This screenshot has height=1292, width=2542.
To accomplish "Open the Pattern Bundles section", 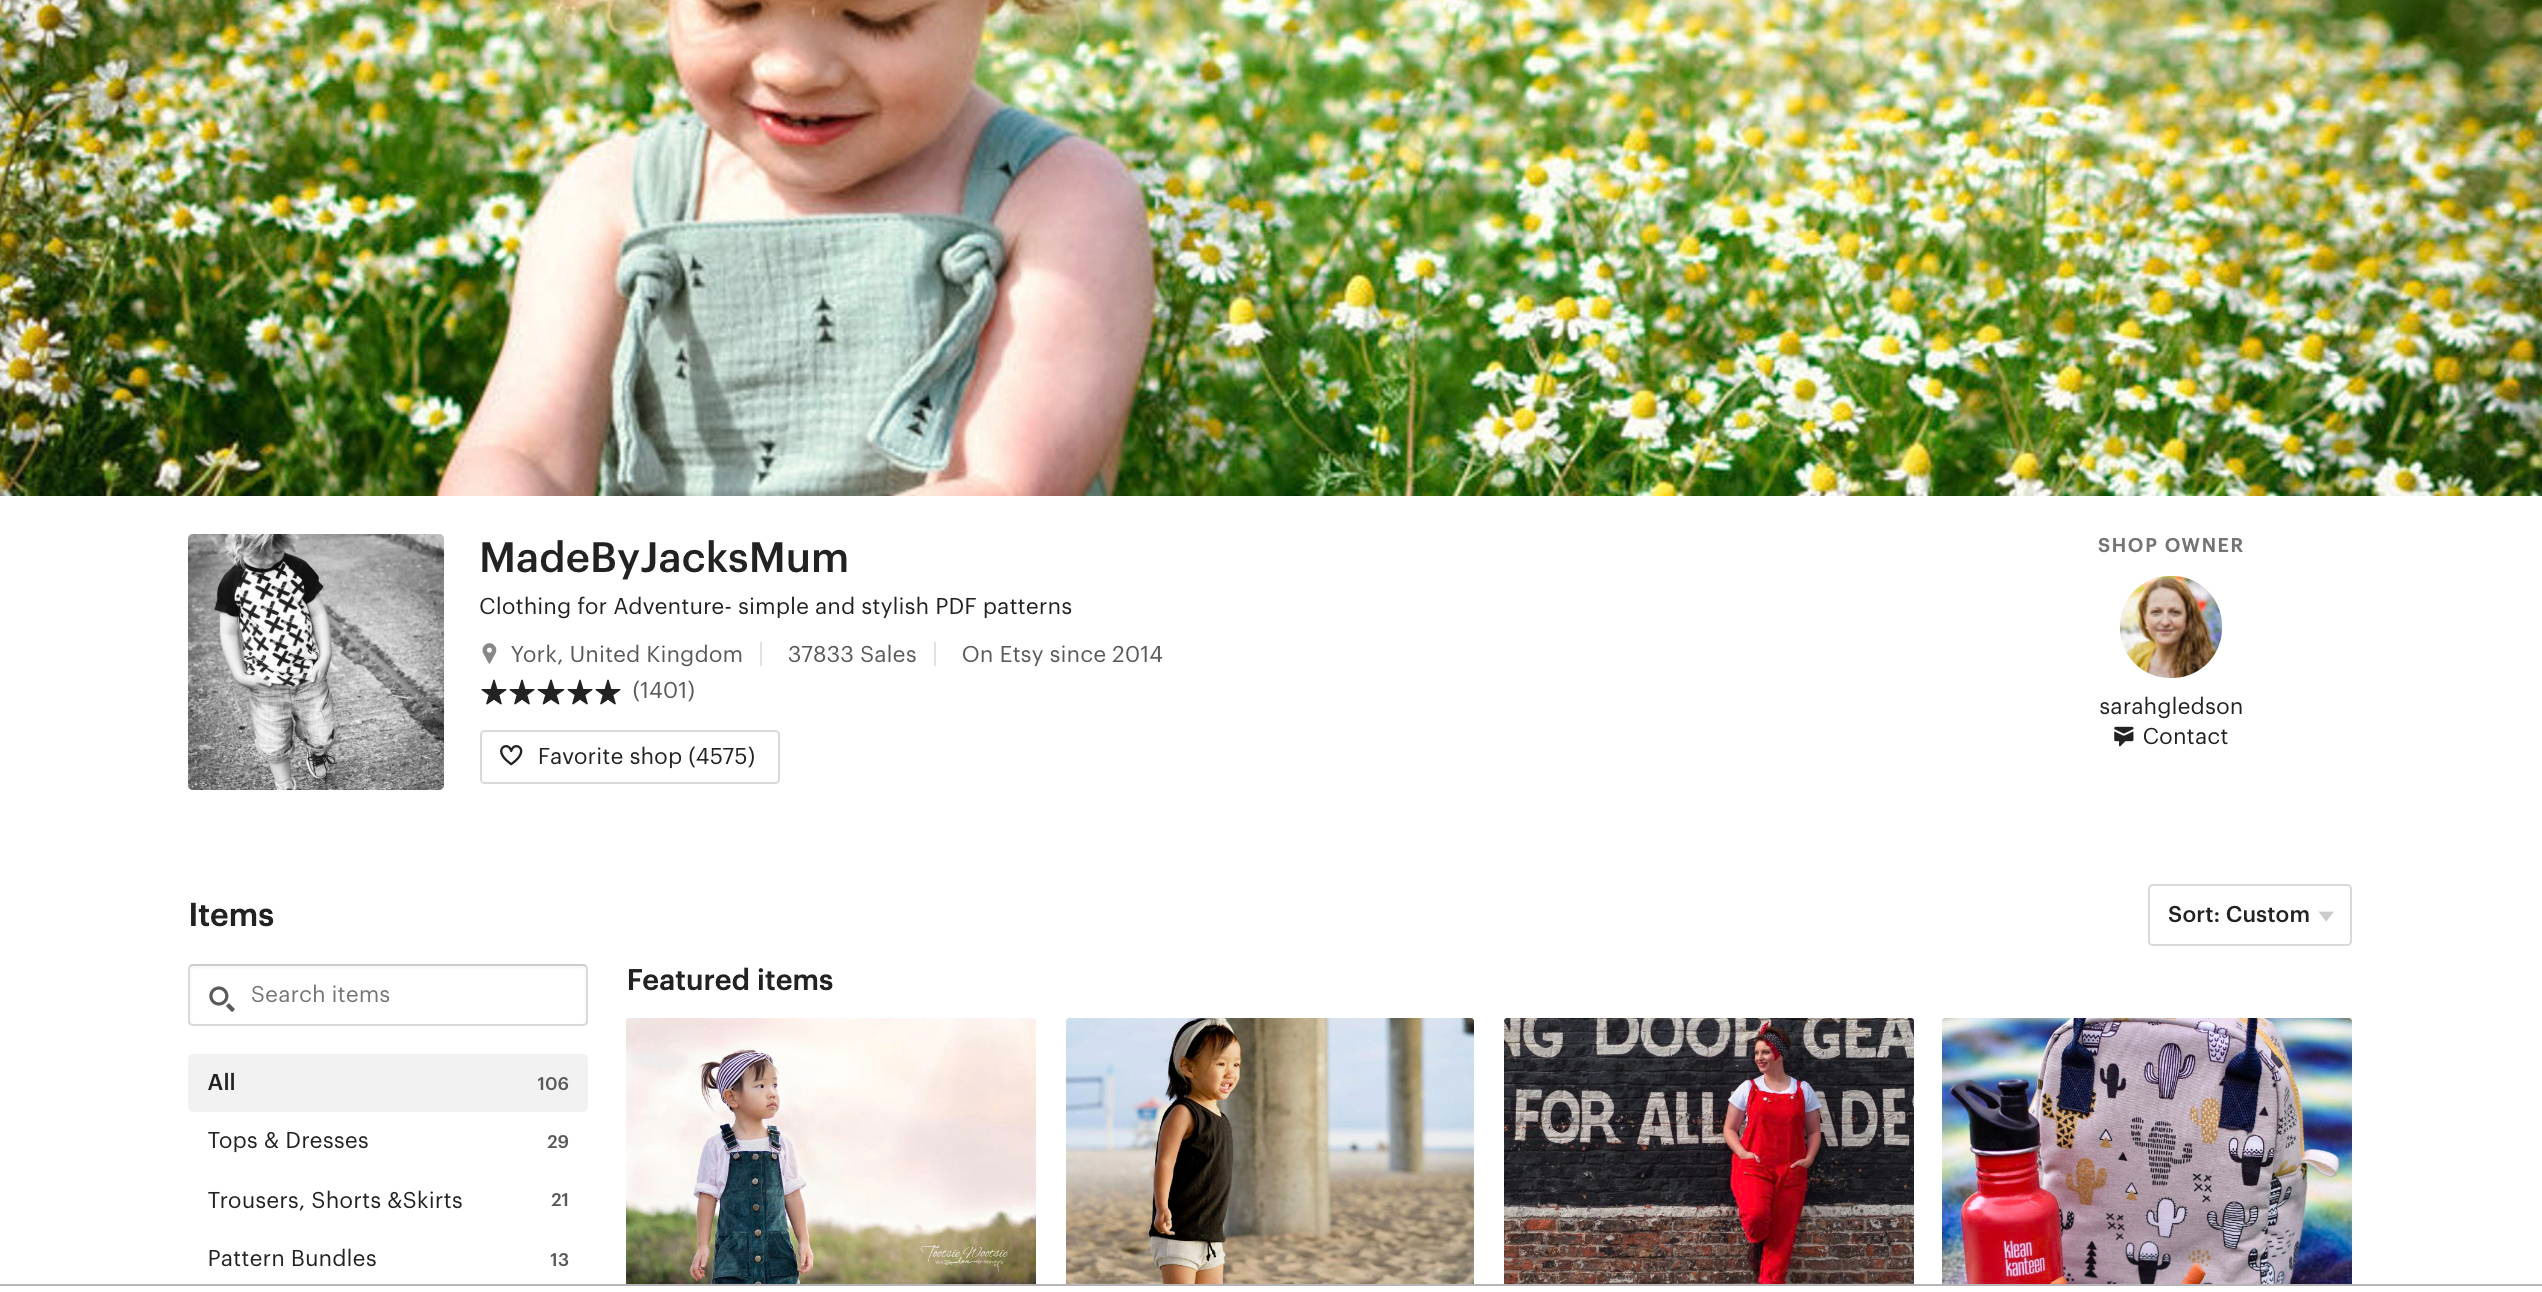I will [x=388, y=1258].
